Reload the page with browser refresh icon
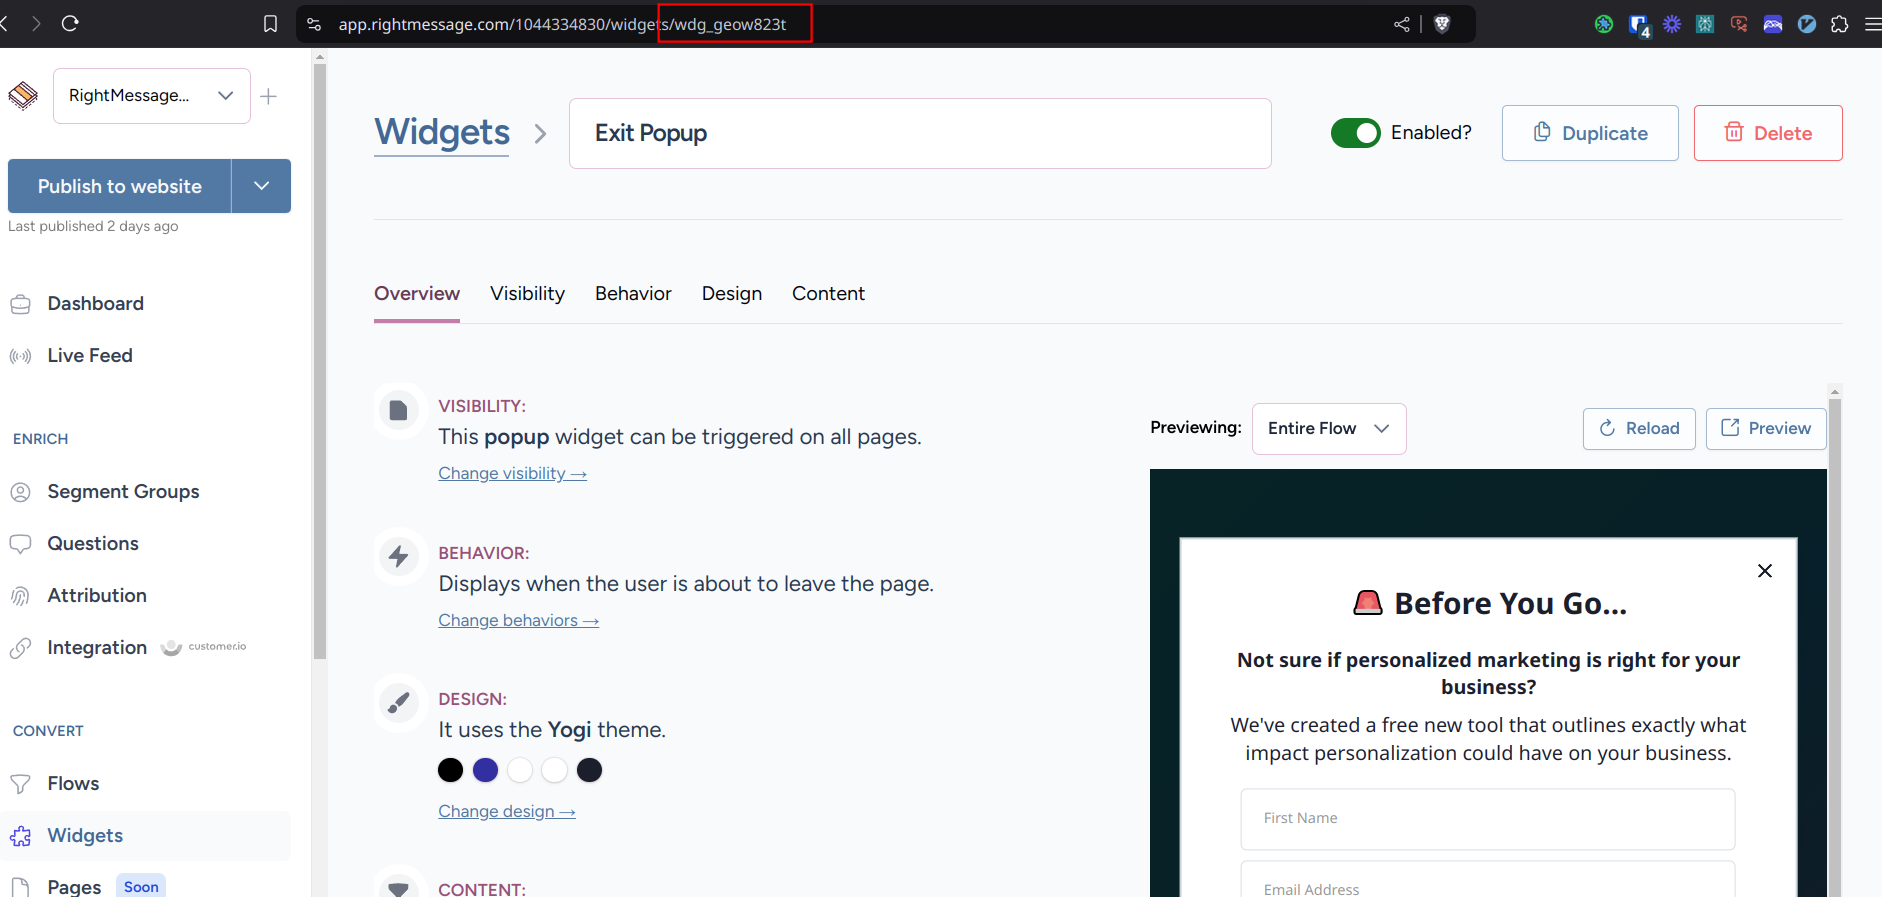 [x=70, y=23]
